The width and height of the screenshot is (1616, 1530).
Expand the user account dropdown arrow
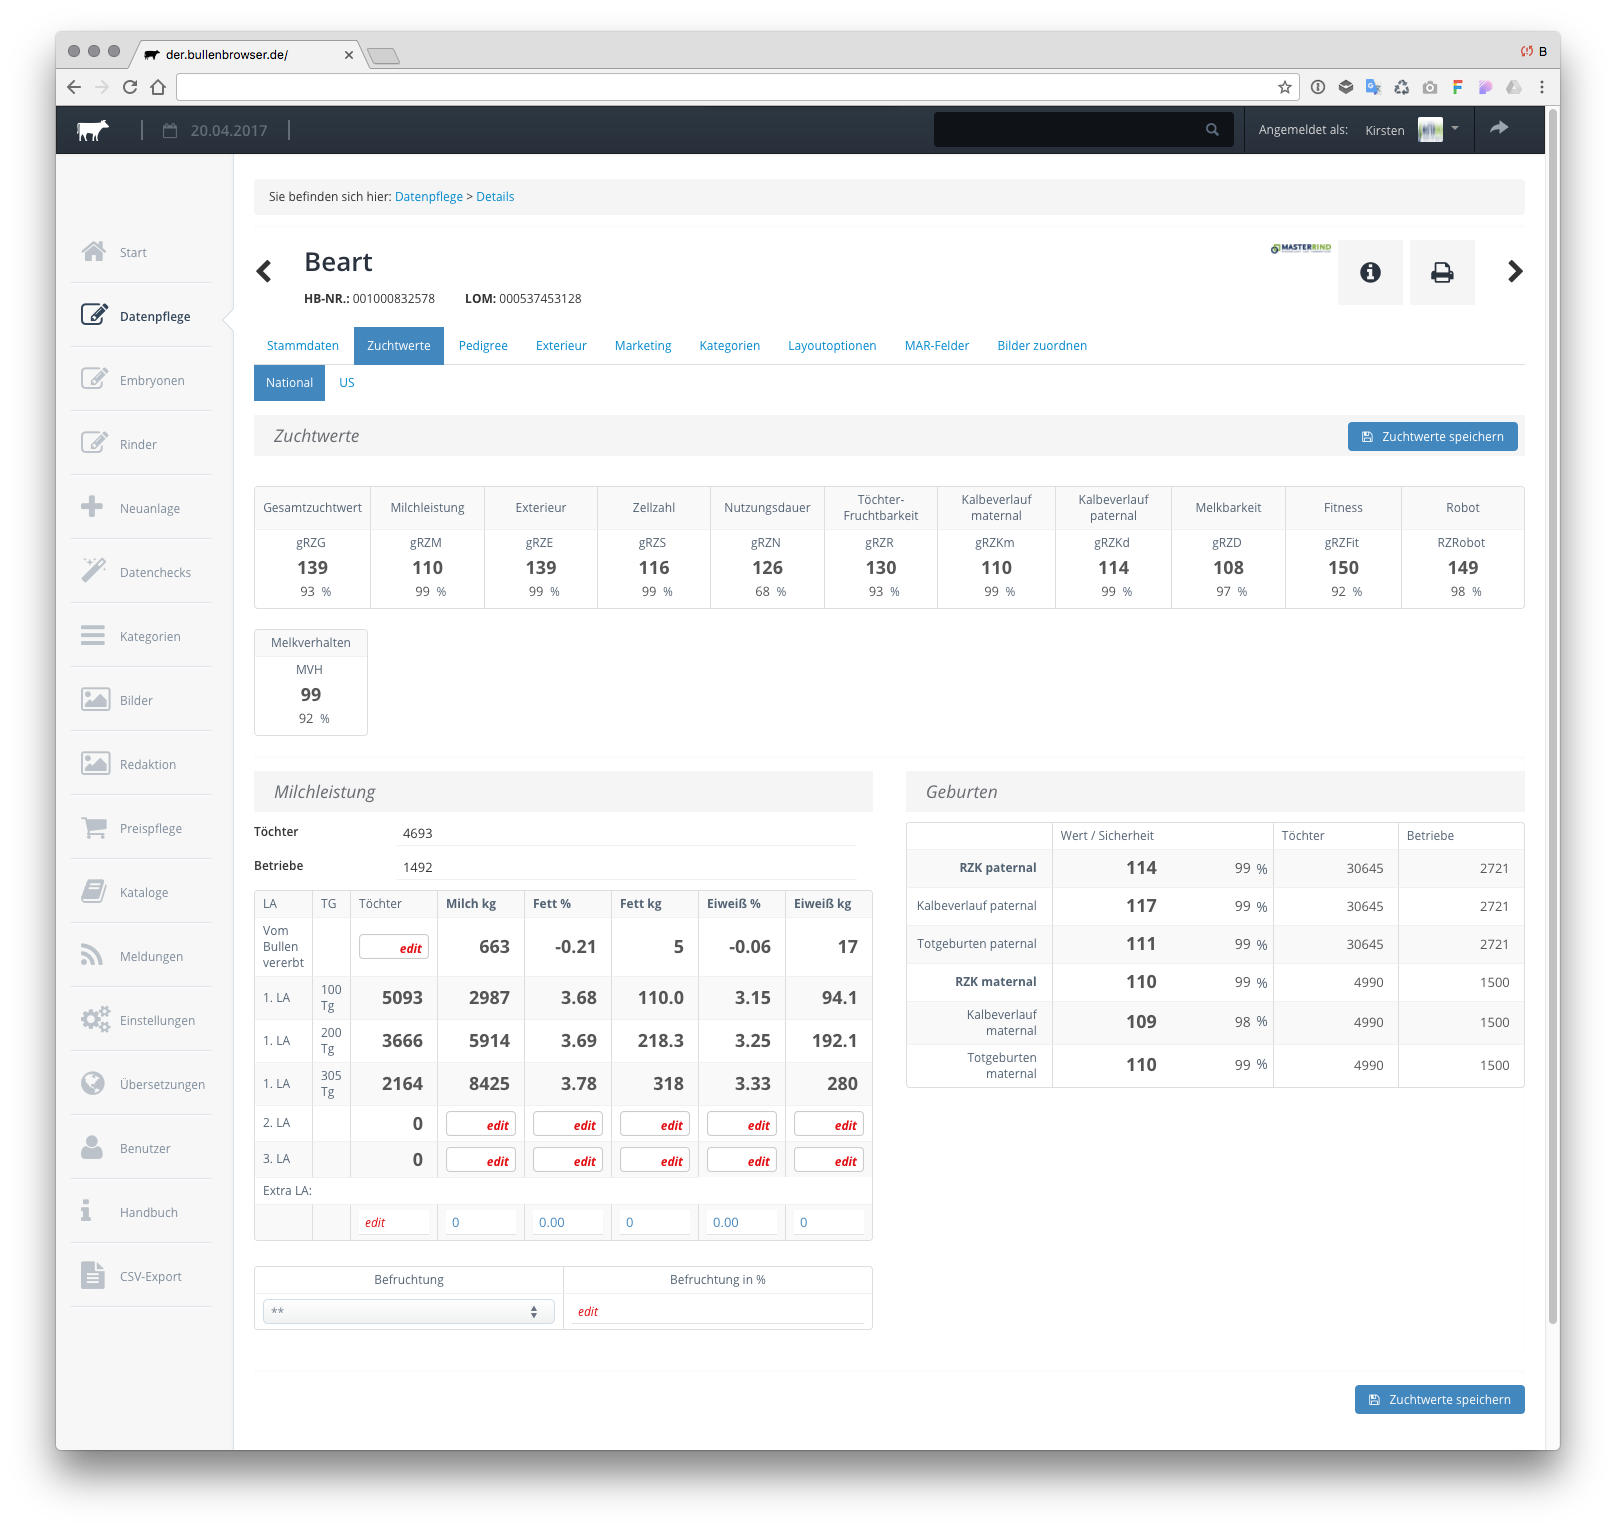point(1455,128)
